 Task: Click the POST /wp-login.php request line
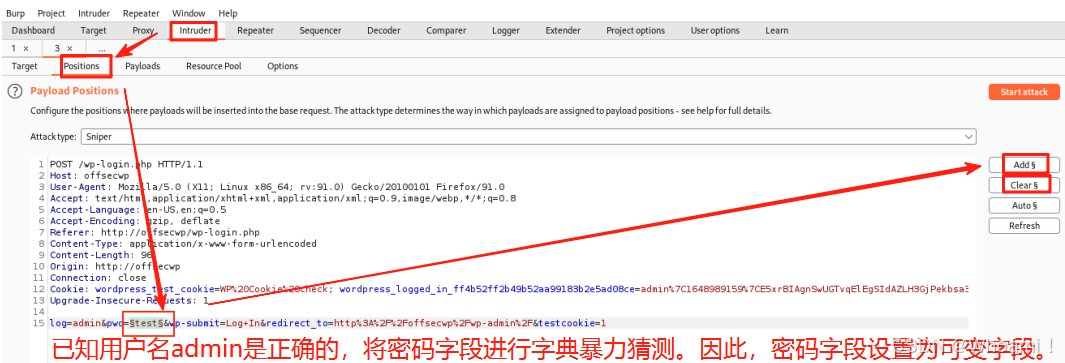pyautogui.click(x=126, y=165)
